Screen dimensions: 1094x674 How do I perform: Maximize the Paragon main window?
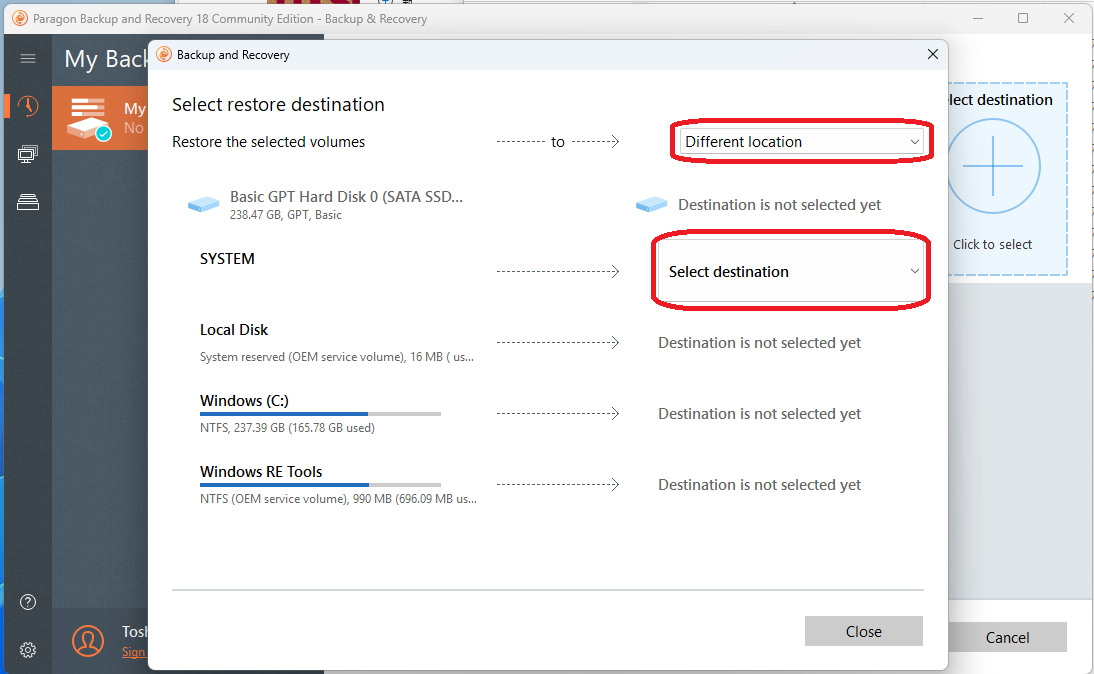(x=1023, y=18)
